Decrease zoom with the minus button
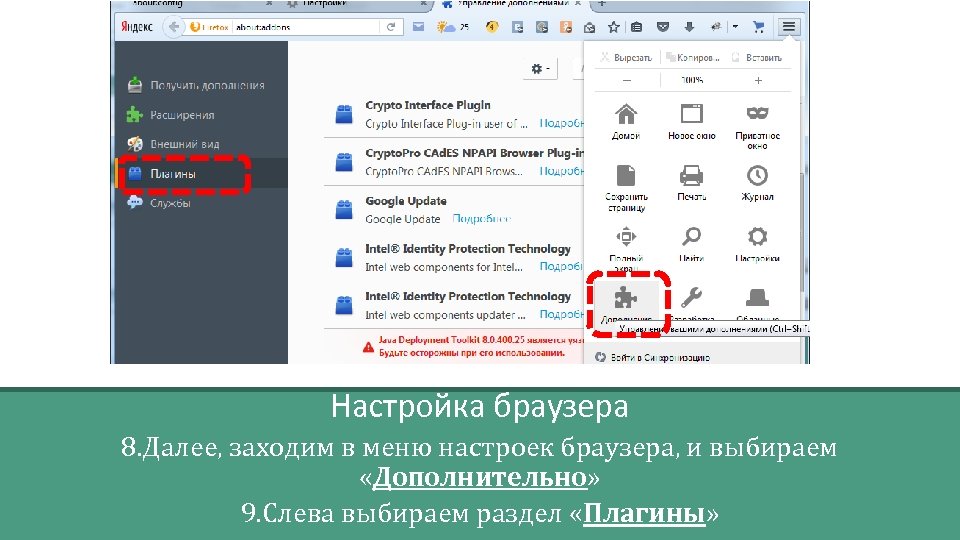960x540 pixels. 626,80
